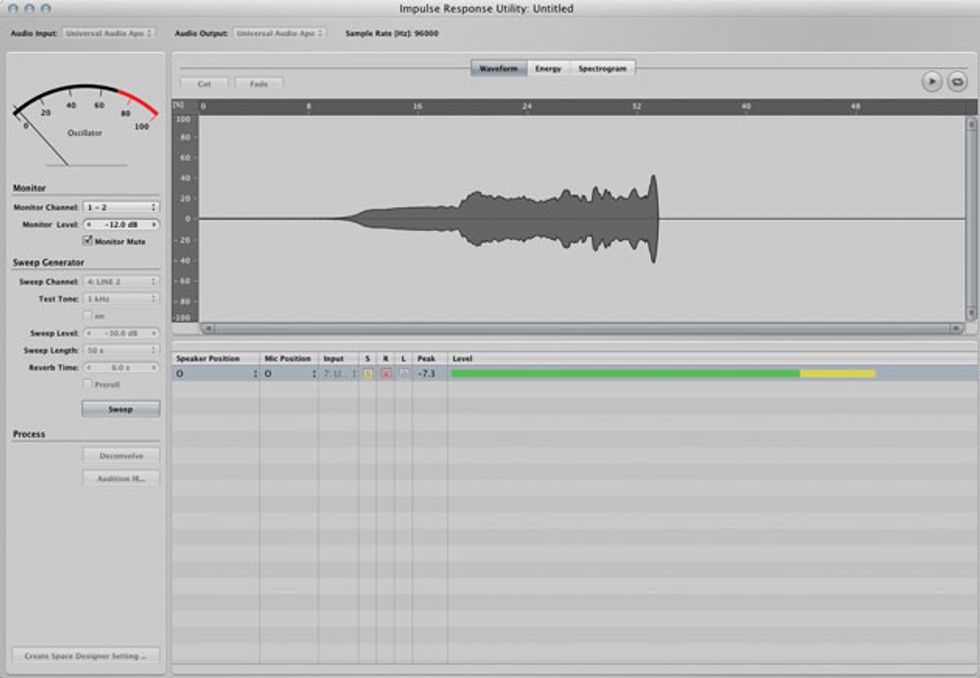Open the Speaker Position dropdown in track row
Image resolution: width=980 pixels, height=678 pixels.
(x=216, y=374)
